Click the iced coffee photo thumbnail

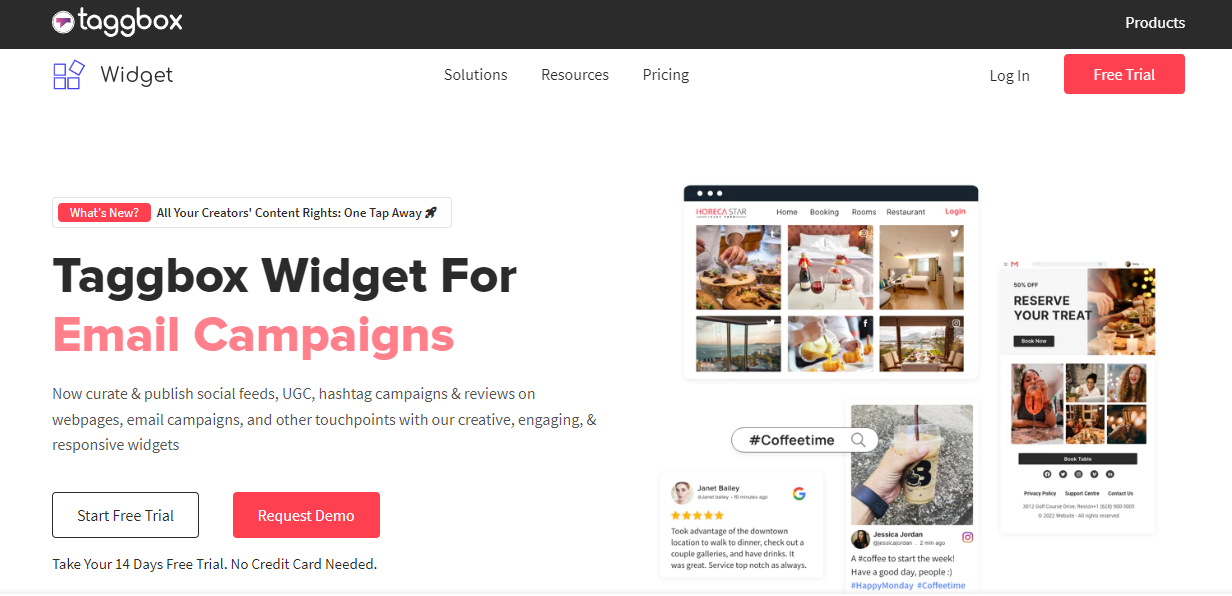click(911, 465)
